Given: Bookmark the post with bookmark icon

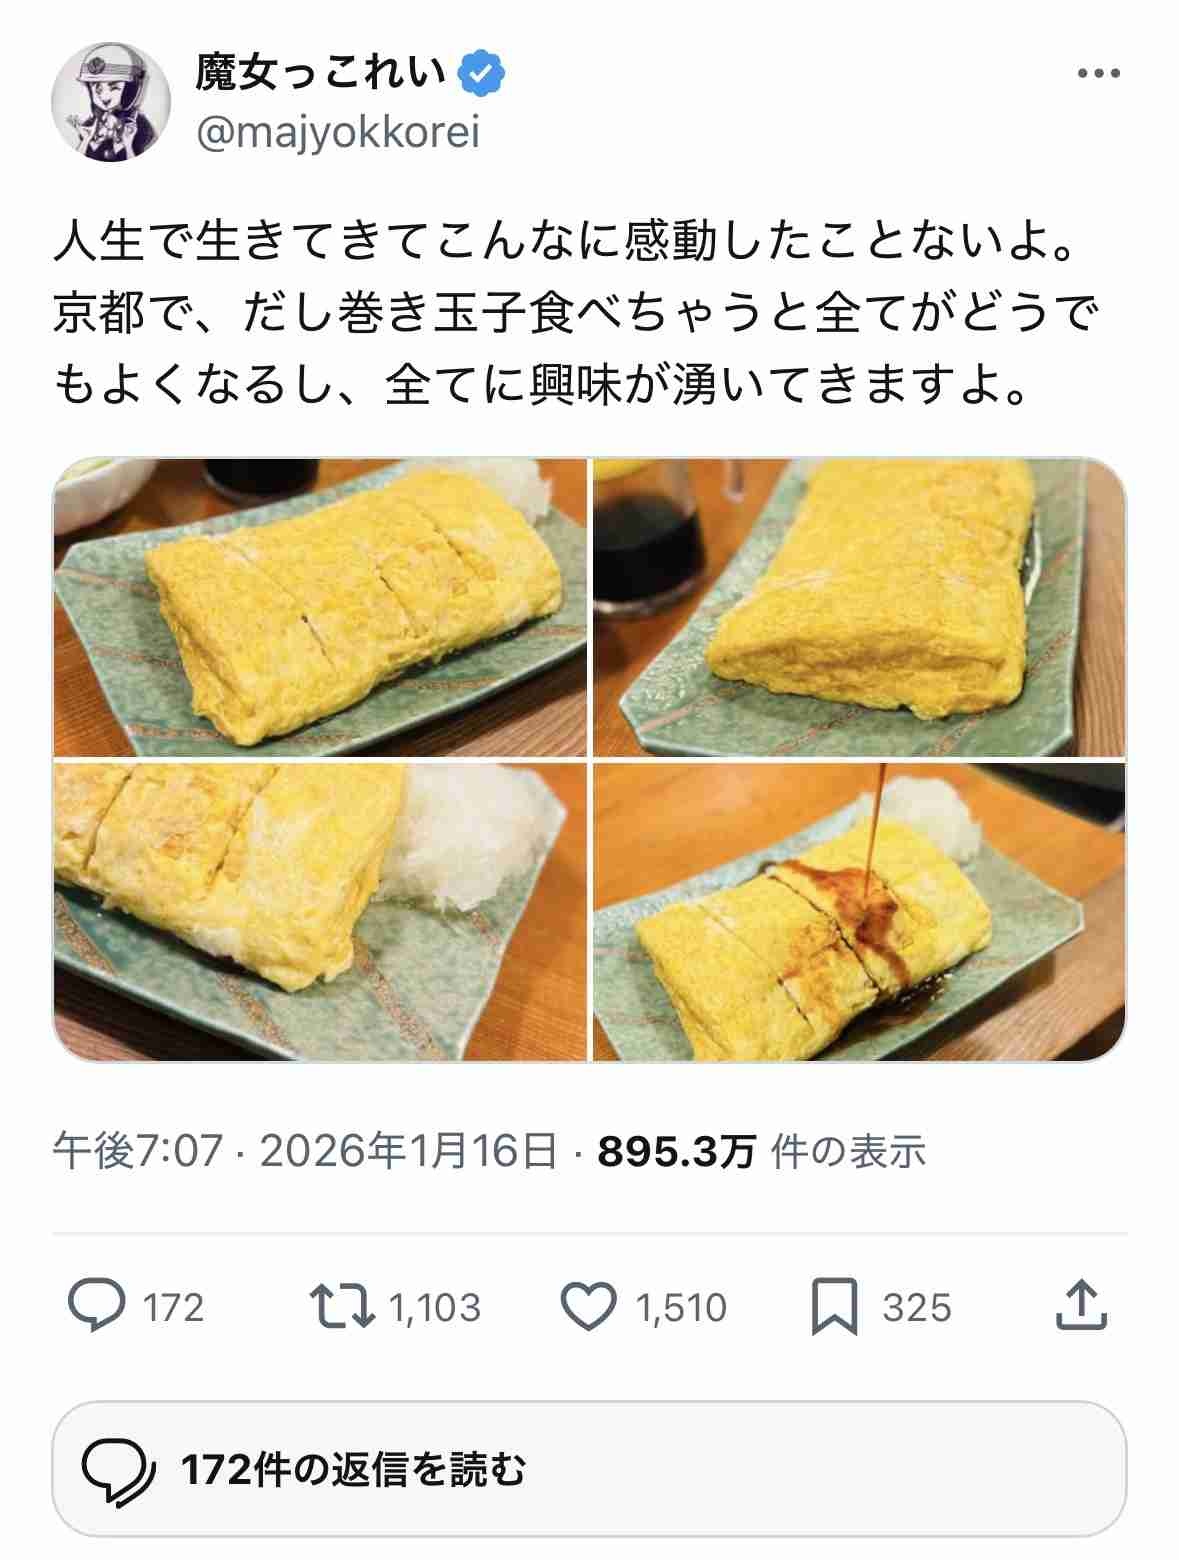Looking at the screenshot, I should tap(834, 1306).
